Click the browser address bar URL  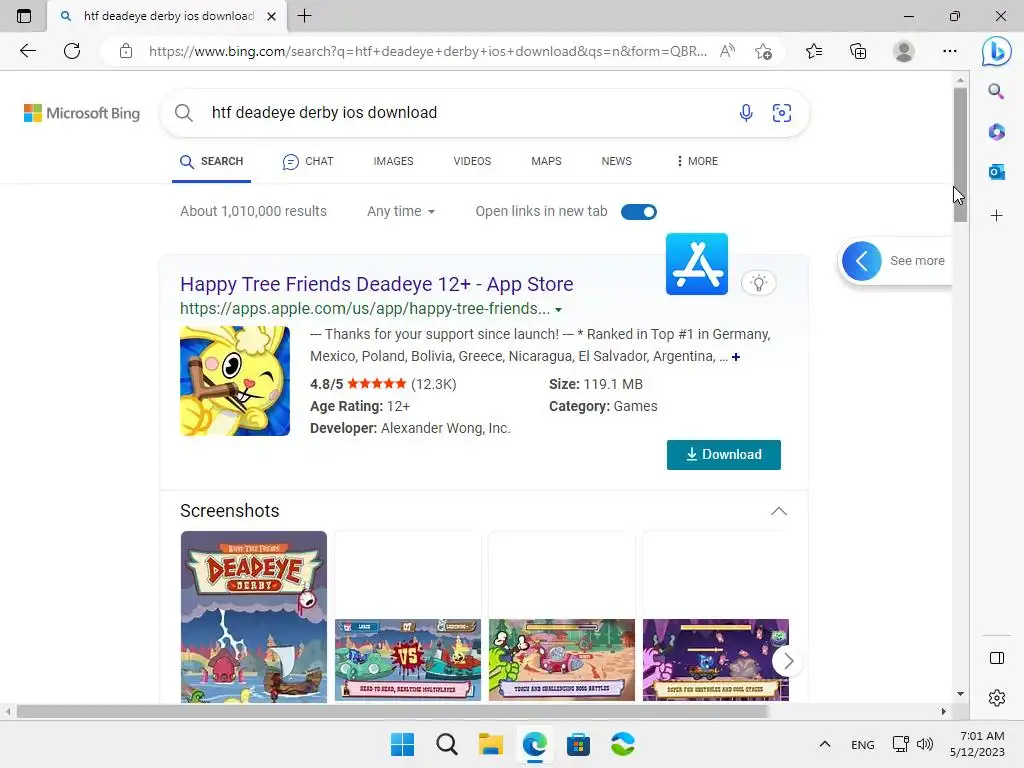pos(428,51)
